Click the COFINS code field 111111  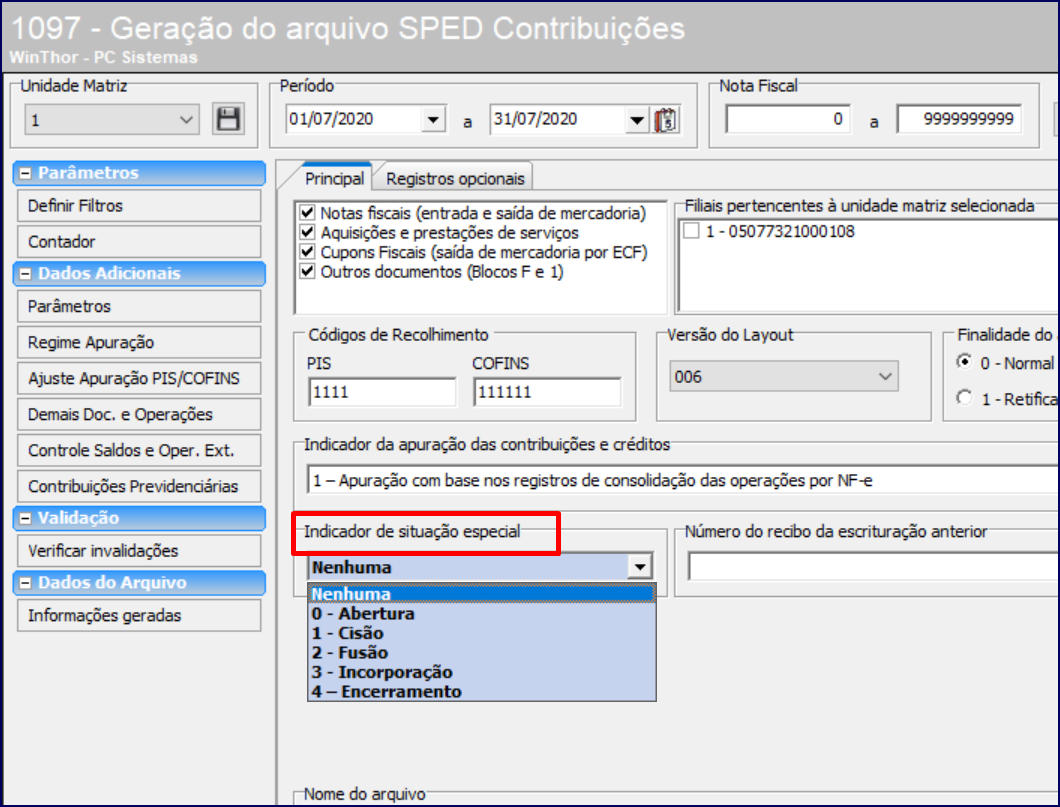[548, 392]
